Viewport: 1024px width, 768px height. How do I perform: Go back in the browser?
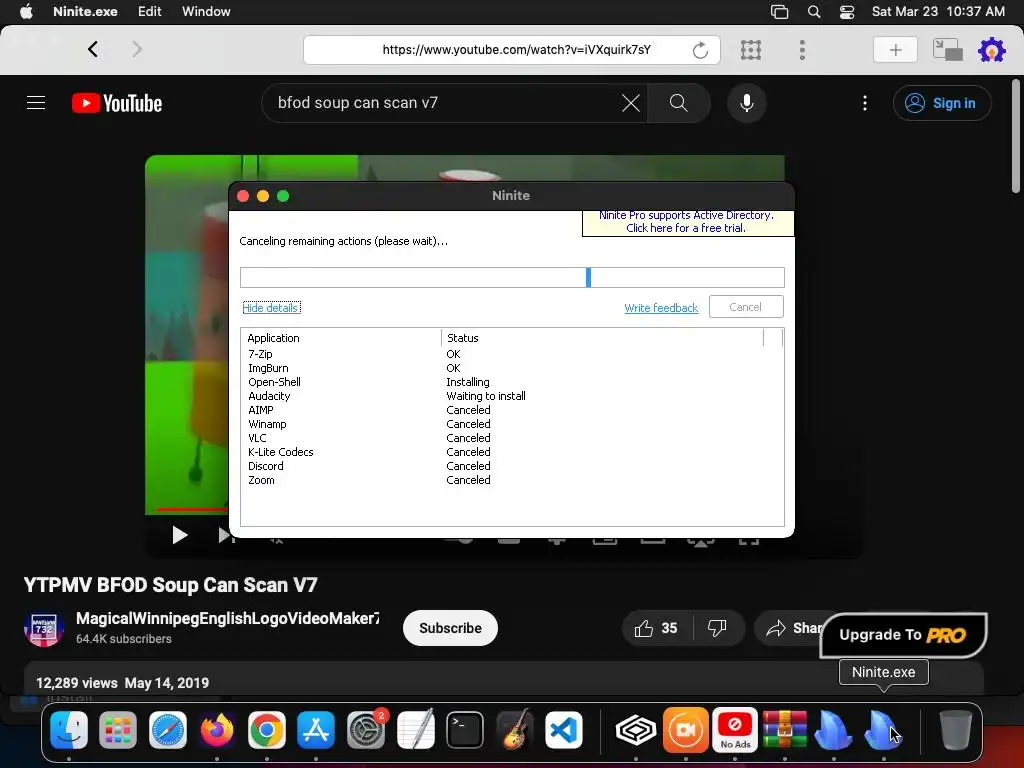pyautogui.click(x=93, y=49)
